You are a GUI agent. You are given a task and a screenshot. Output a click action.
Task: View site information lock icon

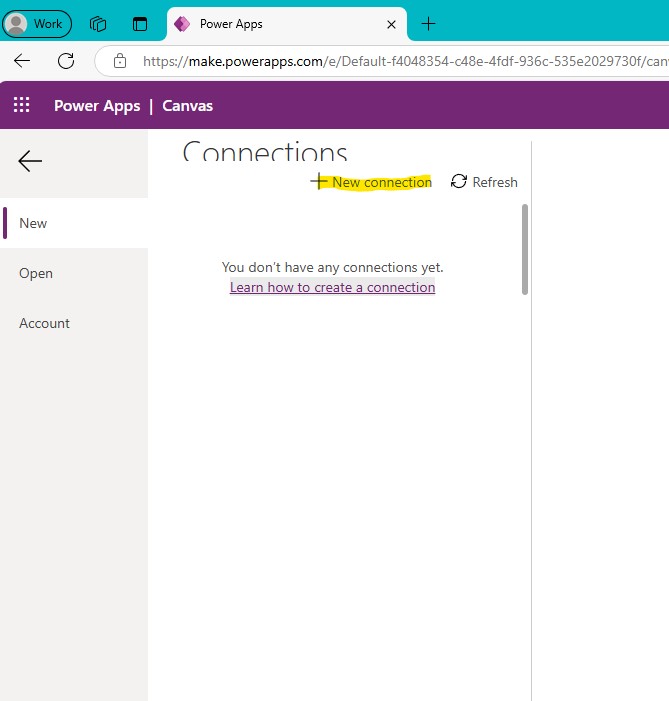click(120, 60)
